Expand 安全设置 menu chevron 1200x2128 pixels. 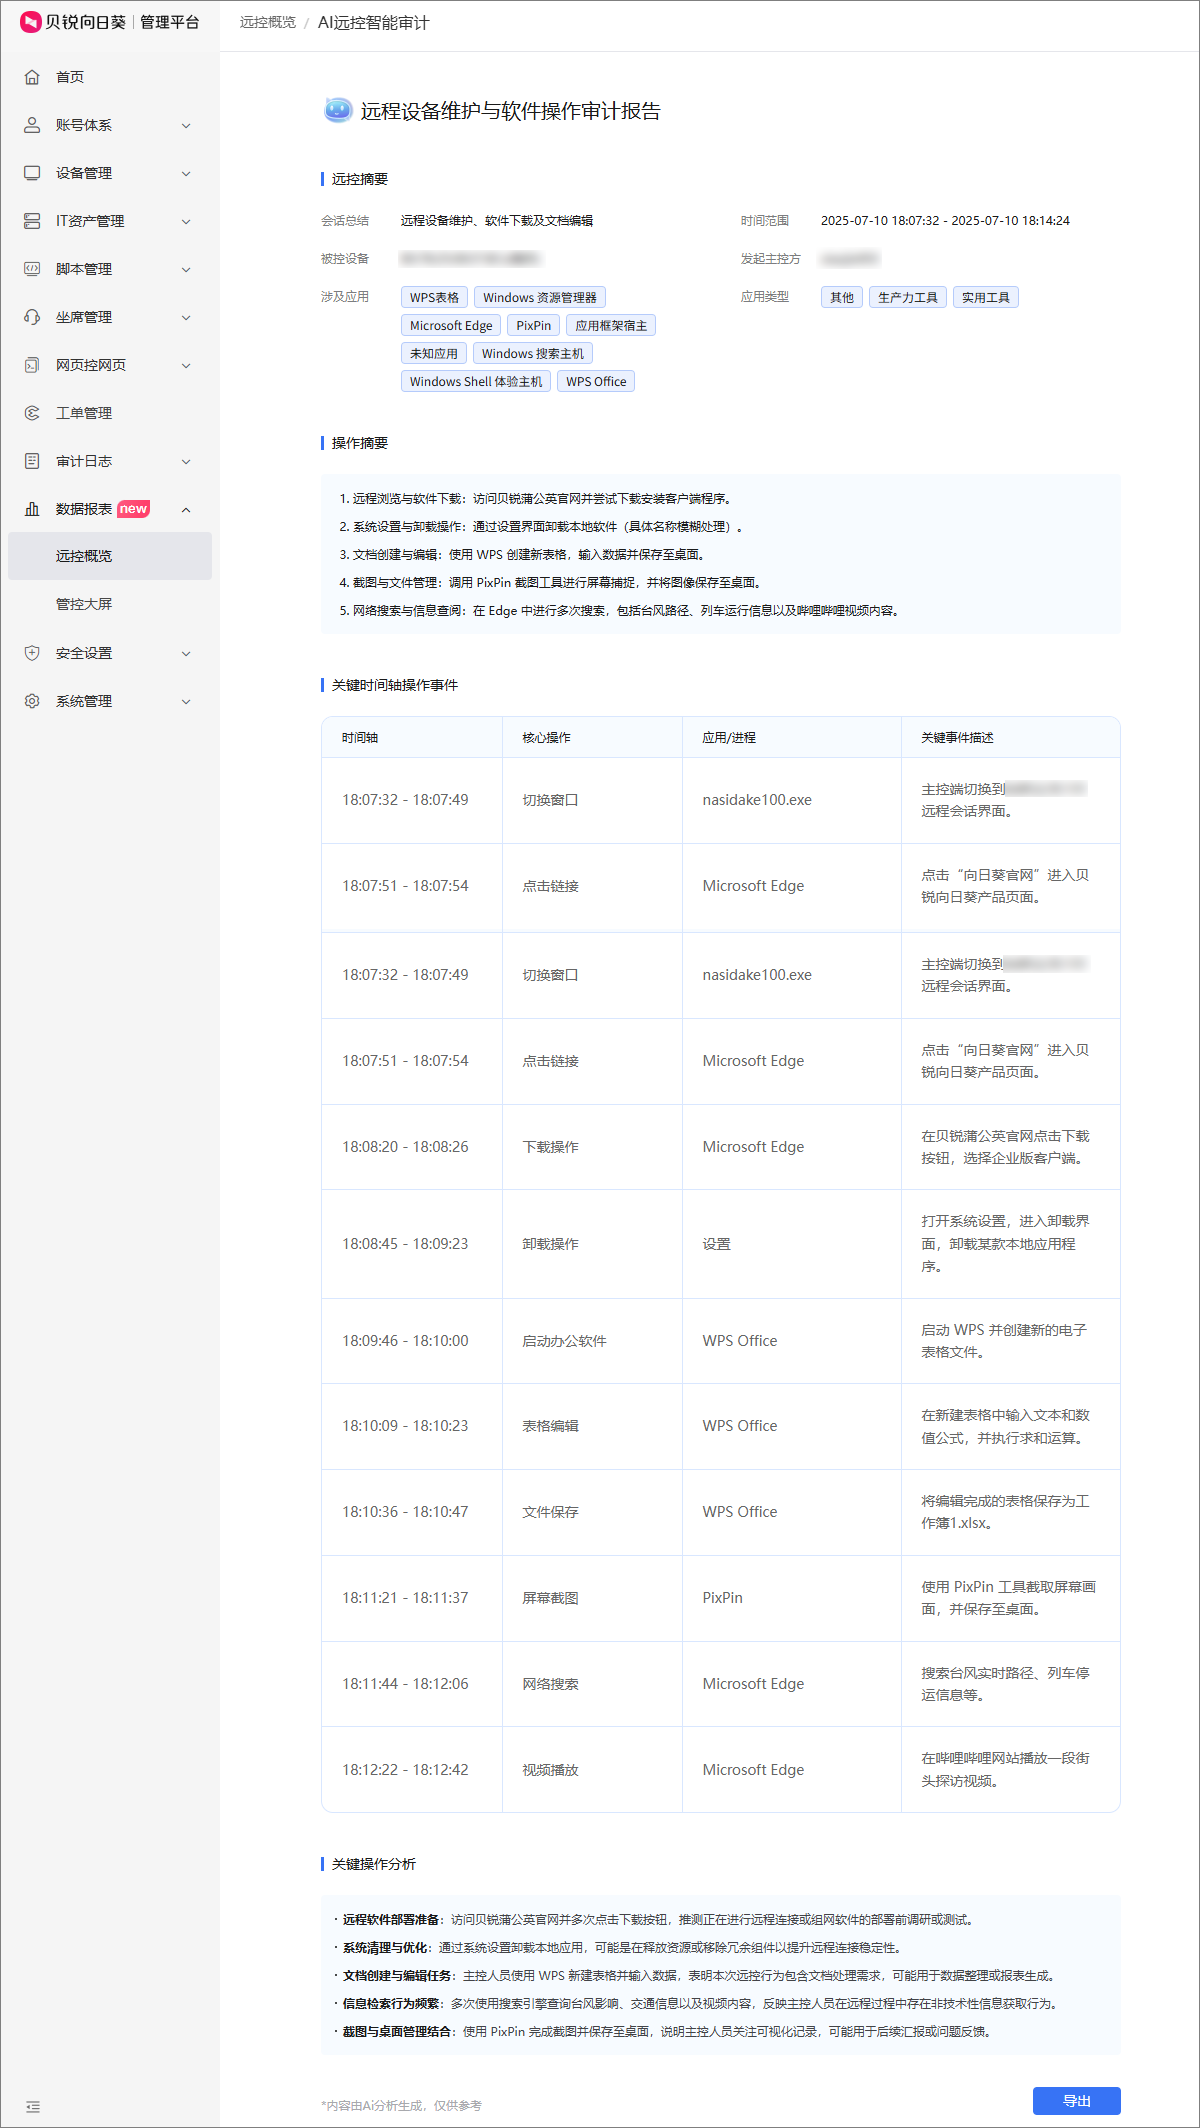186,653
